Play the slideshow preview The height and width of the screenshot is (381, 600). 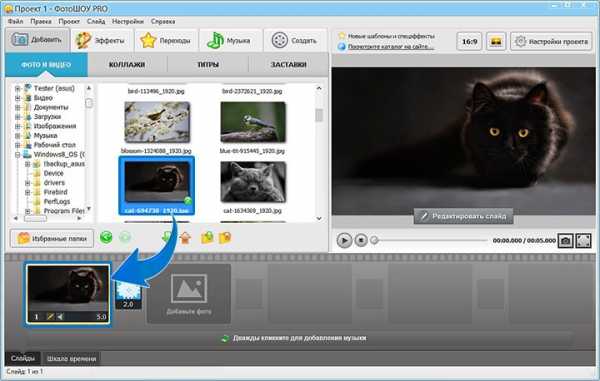[x=344, y=240]
